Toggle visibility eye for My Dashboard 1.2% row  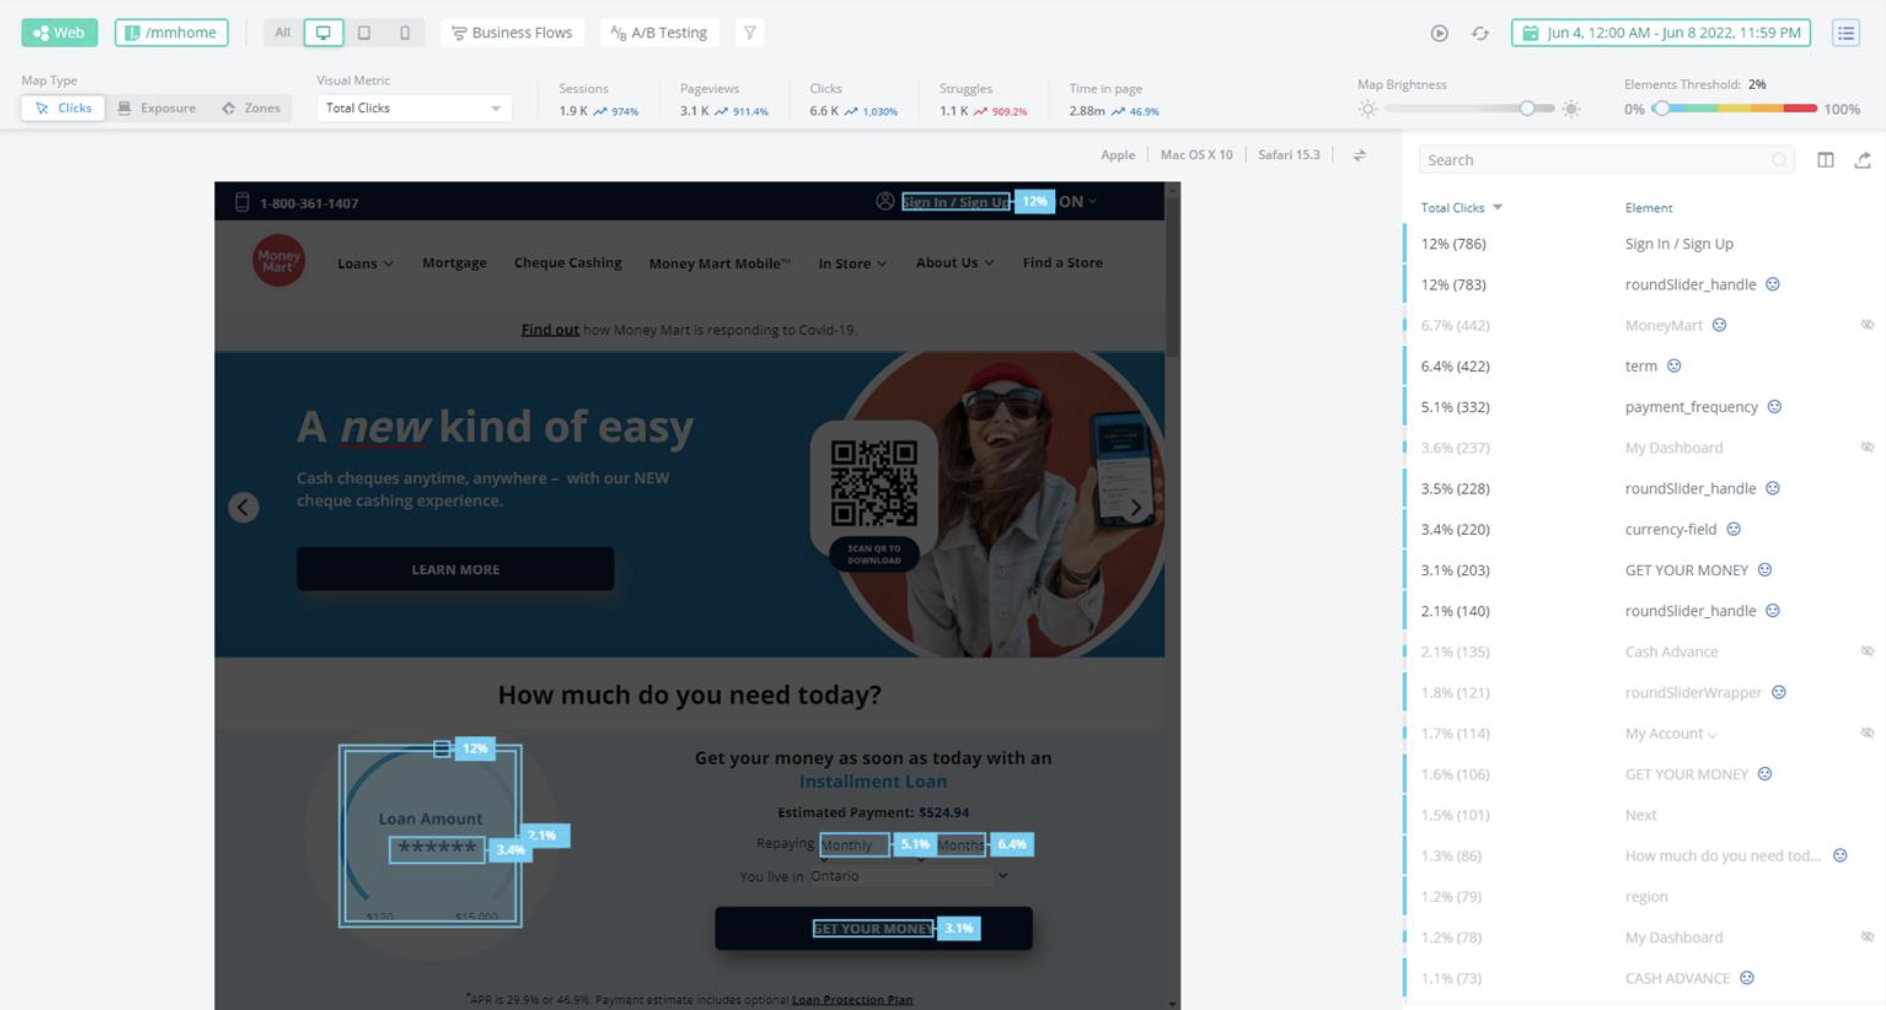(1866, 937)
